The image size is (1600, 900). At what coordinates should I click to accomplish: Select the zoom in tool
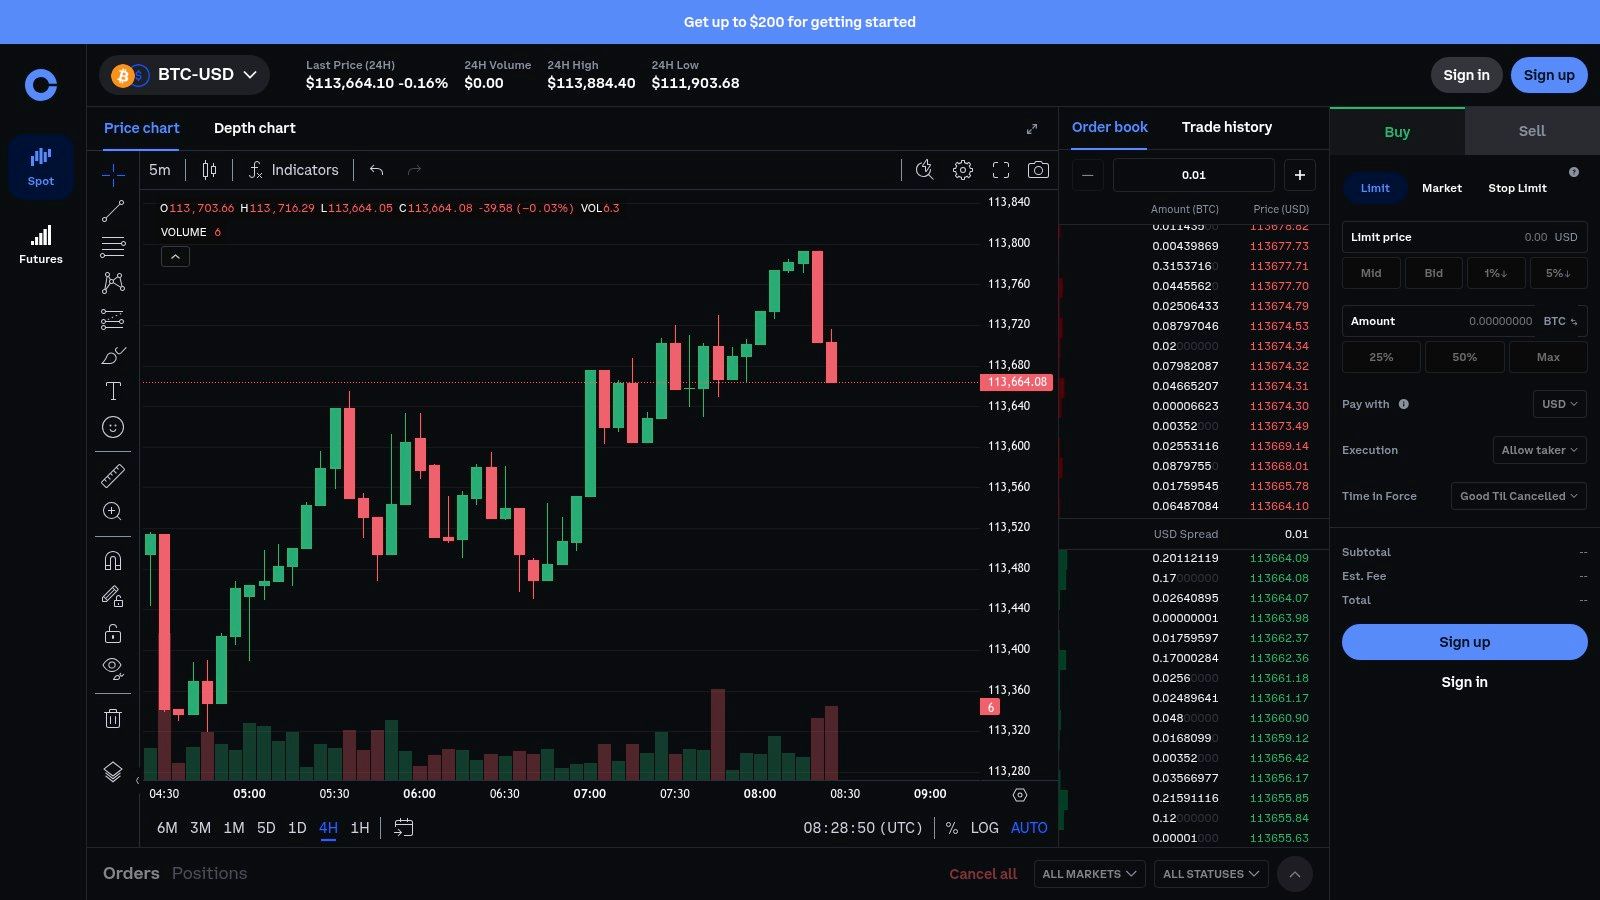click(113, 511)
